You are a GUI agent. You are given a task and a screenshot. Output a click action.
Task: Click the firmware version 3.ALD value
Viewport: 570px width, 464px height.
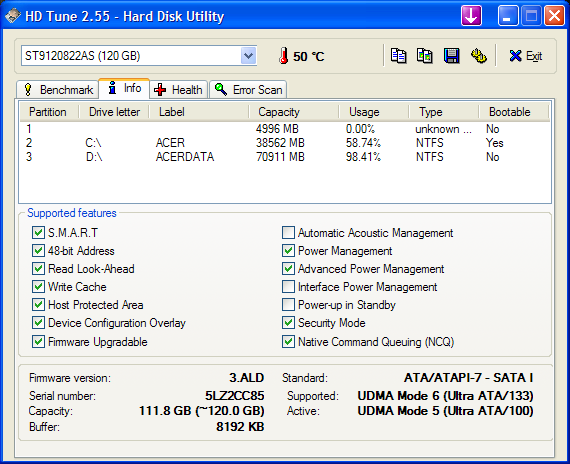[246, 378]
